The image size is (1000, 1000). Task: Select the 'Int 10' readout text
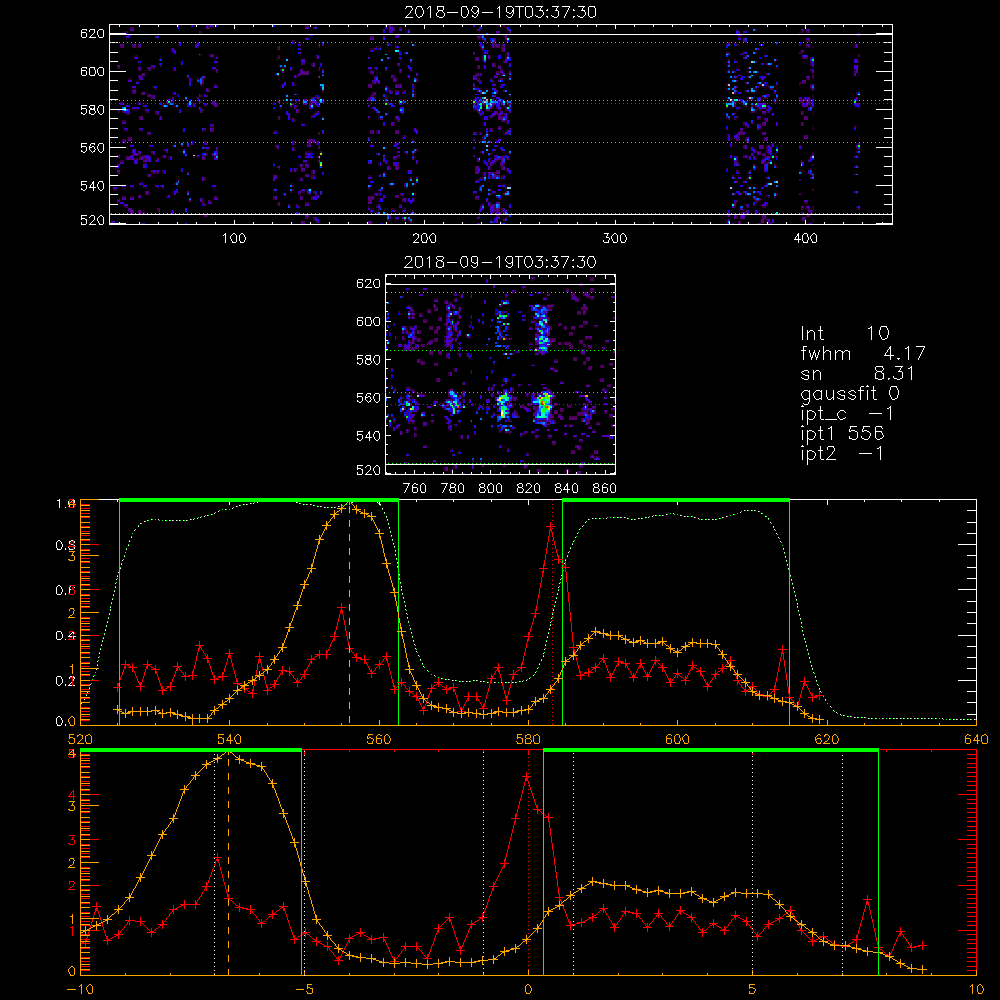coord(844,333)
